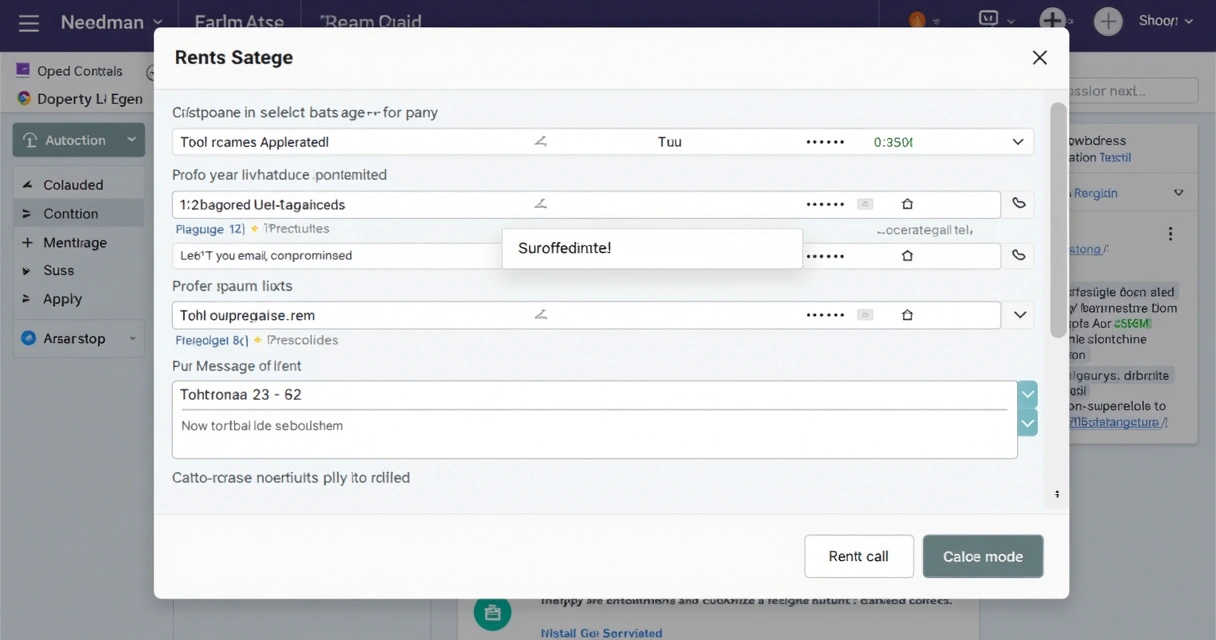Click the Tool rcames Appleratedl field
This screenshot has width=1216, height=640.
click(x=603, y=142)
